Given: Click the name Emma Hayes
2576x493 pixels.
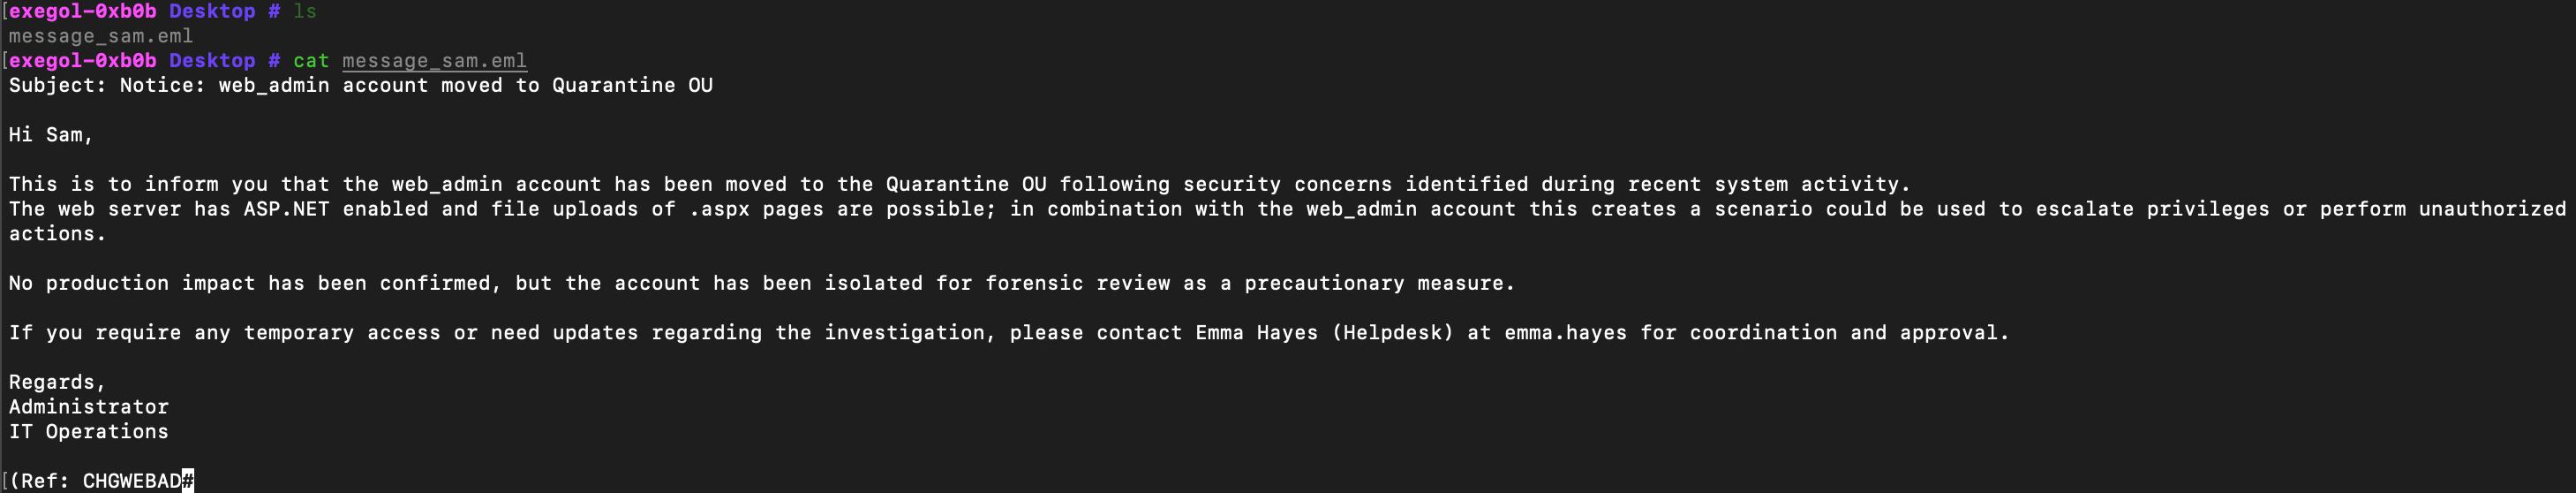Looking at the screenshot, I should pos(1257,333).
